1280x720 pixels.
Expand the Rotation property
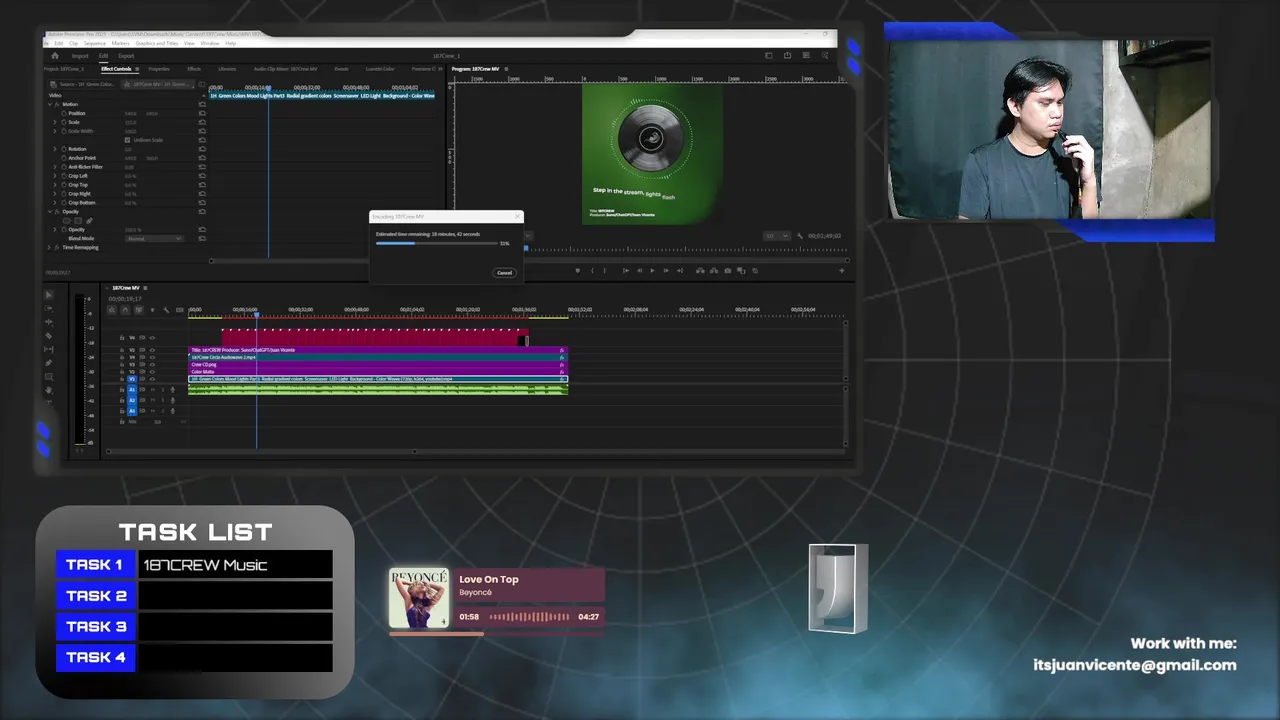pos(54,149)
